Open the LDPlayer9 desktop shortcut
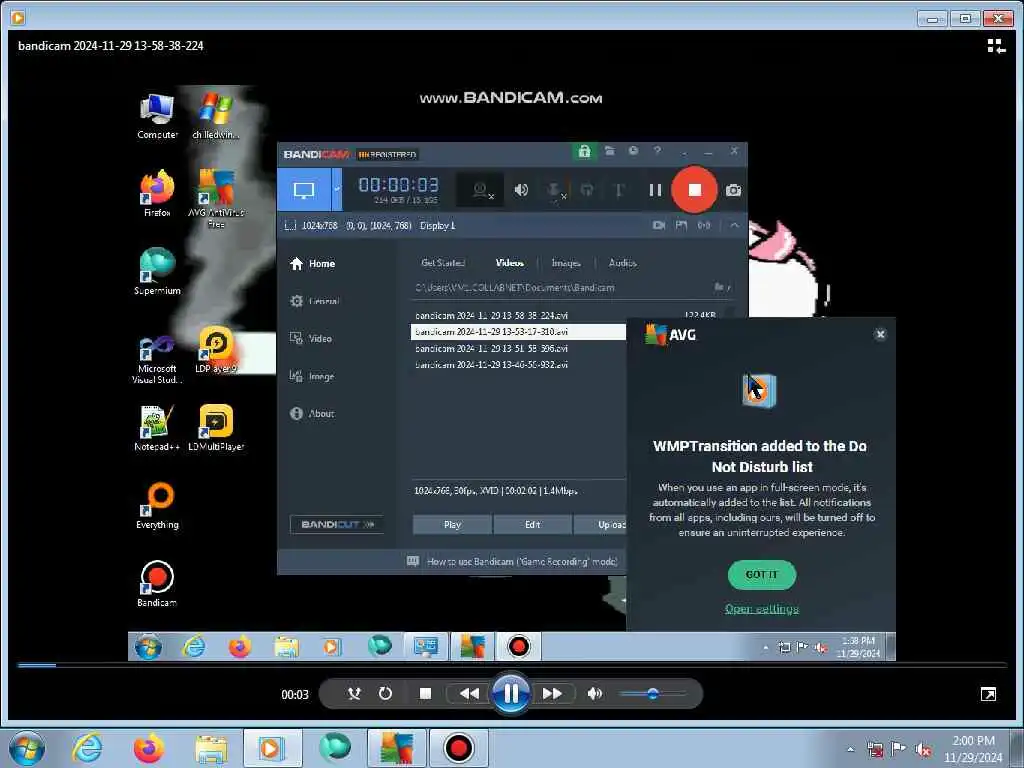Viewport: 1024px width, 768px height. pos(216,350)
